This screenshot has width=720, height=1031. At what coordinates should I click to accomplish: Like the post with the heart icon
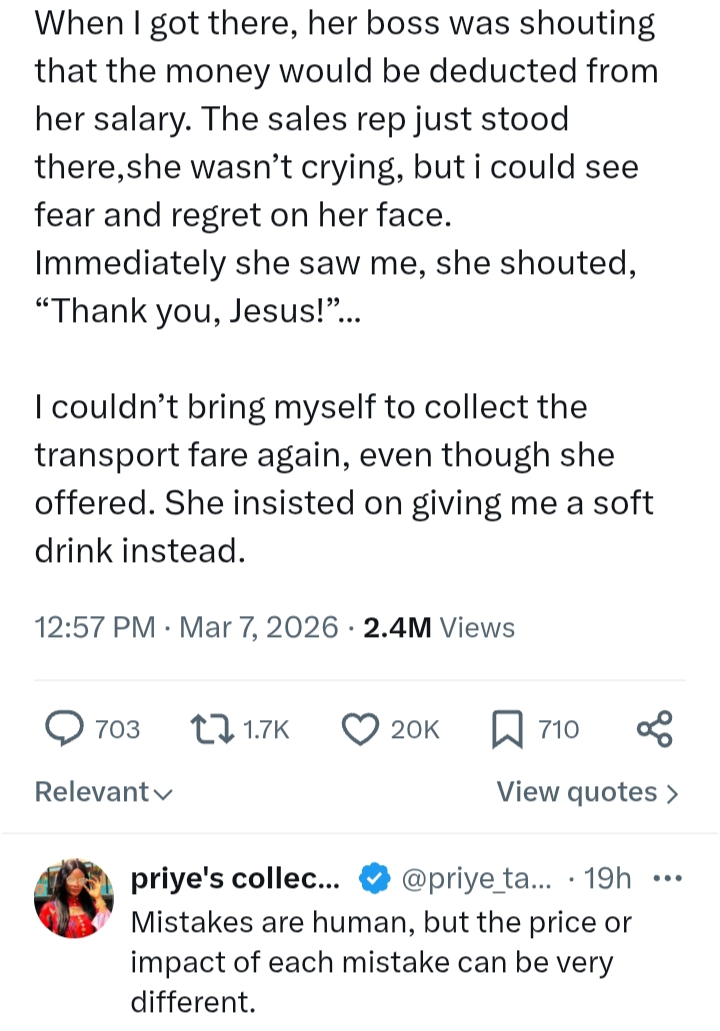(359, 729)
